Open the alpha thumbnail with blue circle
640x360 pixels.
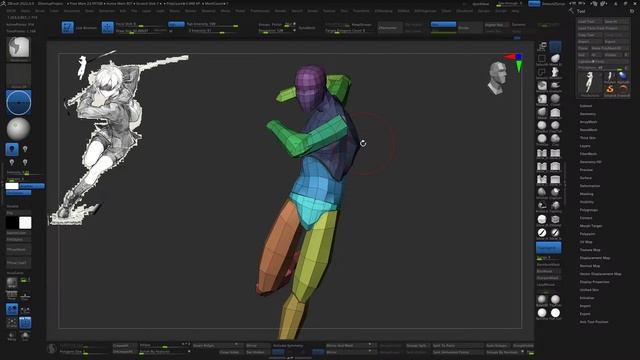click(19, 102)
